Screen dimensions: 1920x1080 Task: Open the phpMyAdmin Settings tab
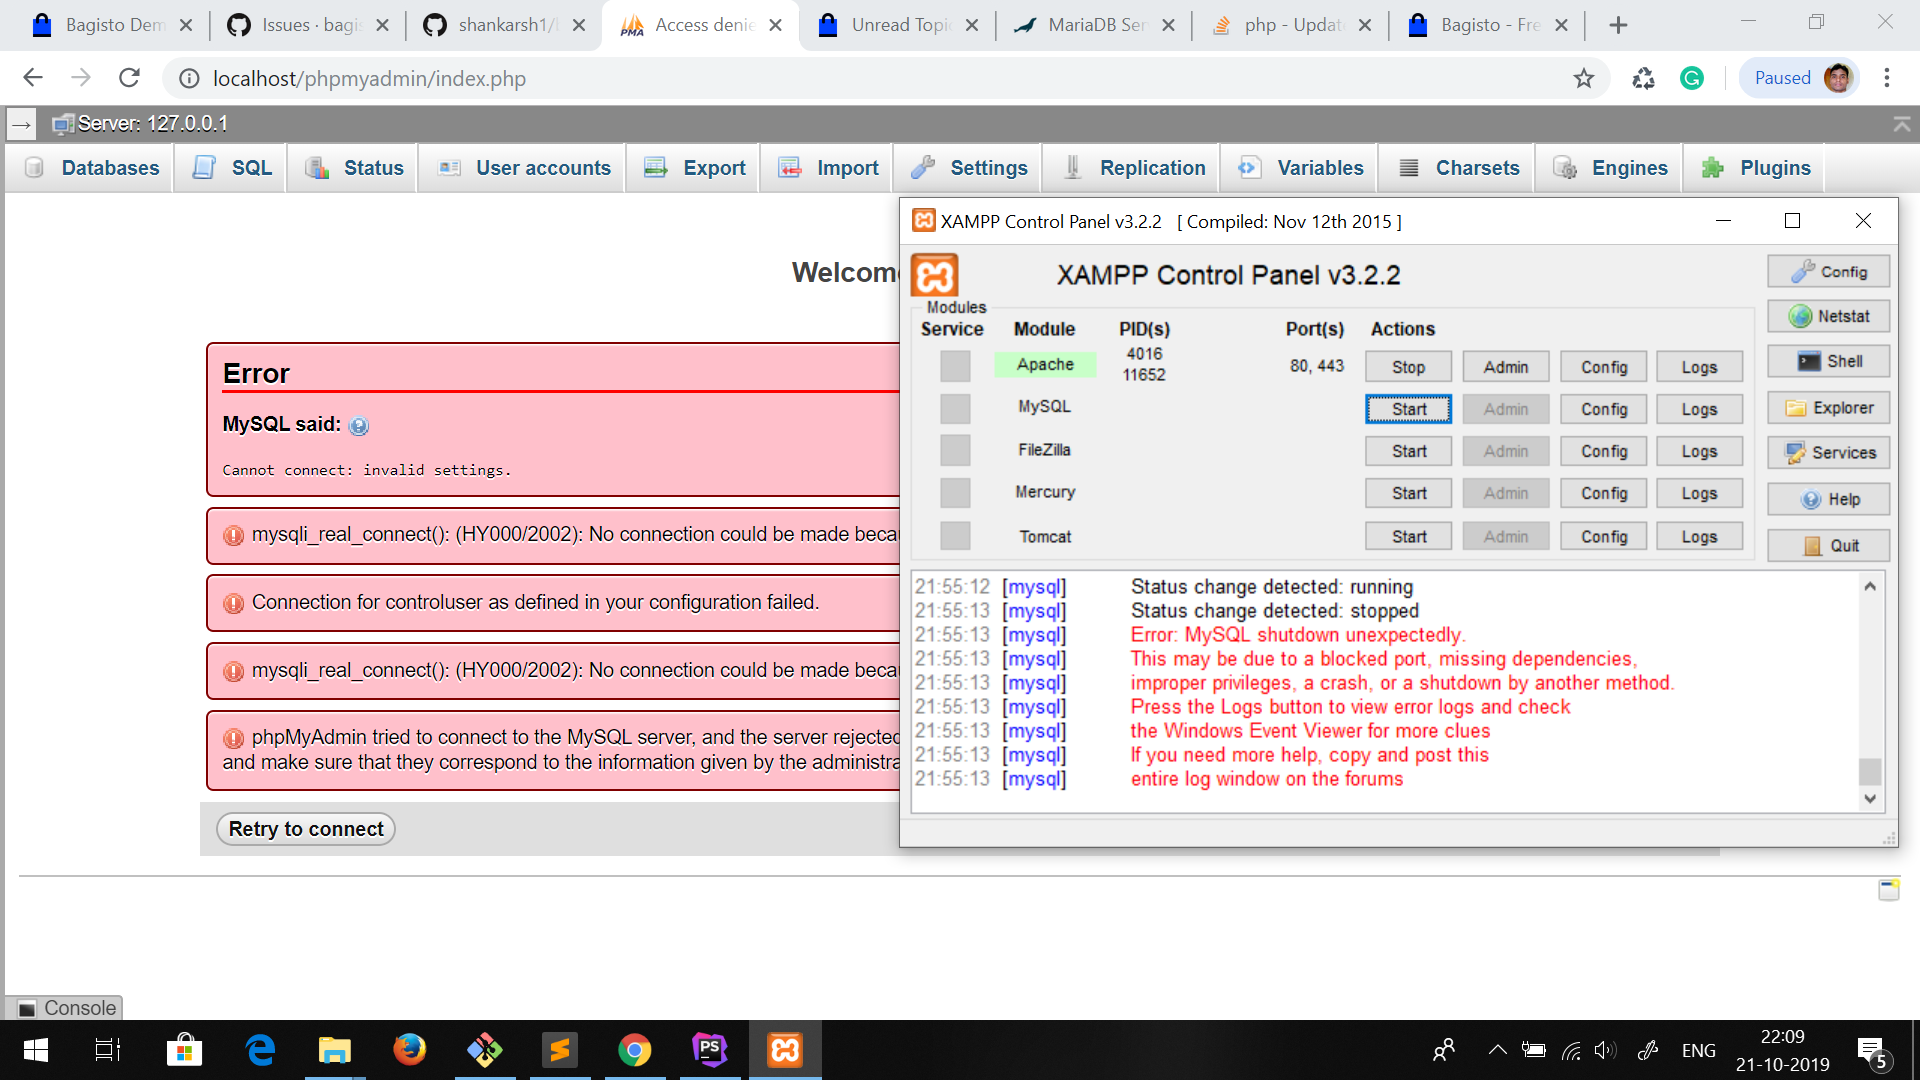coord(969,168)
